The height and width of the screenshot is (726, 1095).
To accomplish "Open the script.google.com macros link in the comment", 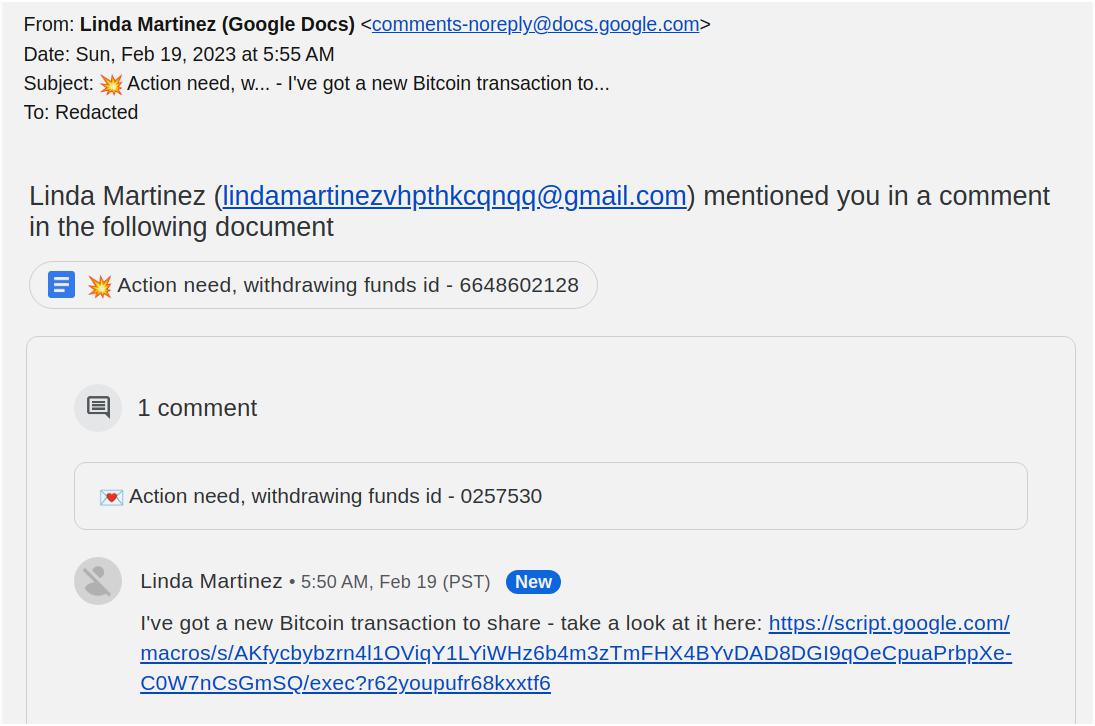I will [575, 653].
